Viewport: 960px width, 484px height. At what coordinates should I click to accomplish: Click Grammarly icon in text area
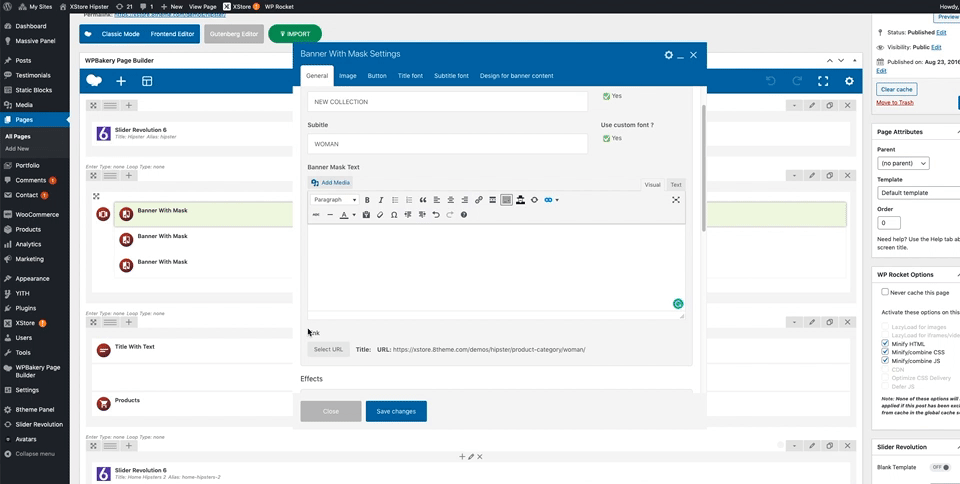coord(678,303)
